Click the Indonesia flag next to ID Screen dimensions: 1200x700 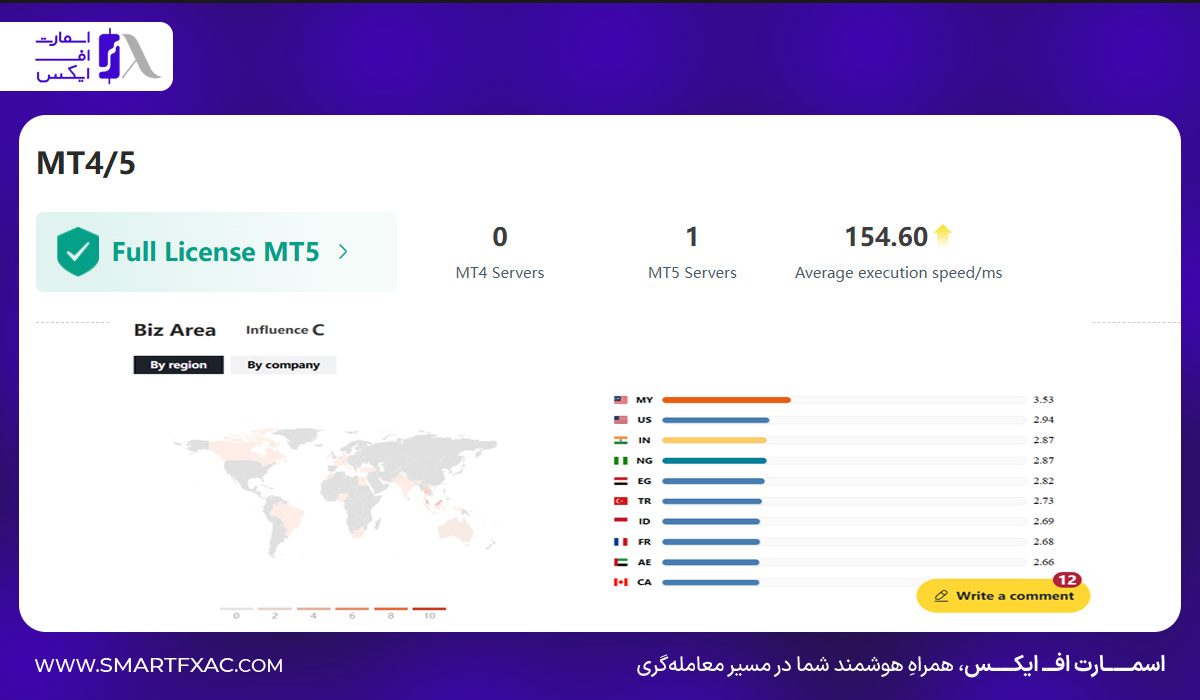point(621,521)
